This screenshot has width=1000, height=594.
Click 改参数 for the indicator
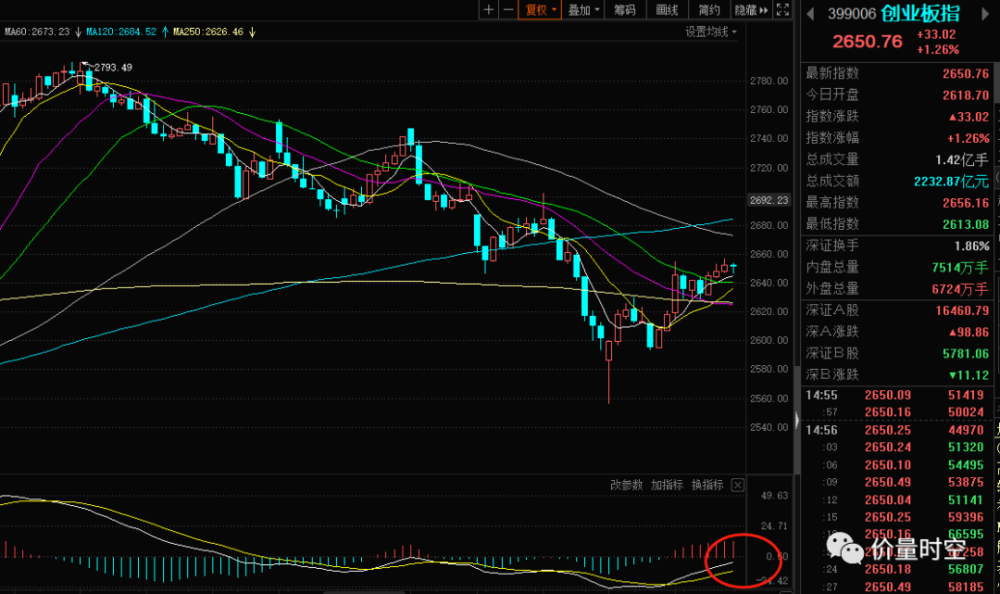click(626, 485)
